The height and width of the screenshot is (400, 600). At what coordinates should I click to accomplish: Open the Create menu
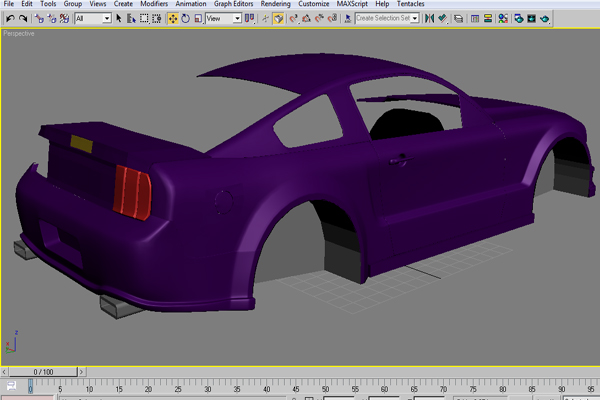click(123, 4)
